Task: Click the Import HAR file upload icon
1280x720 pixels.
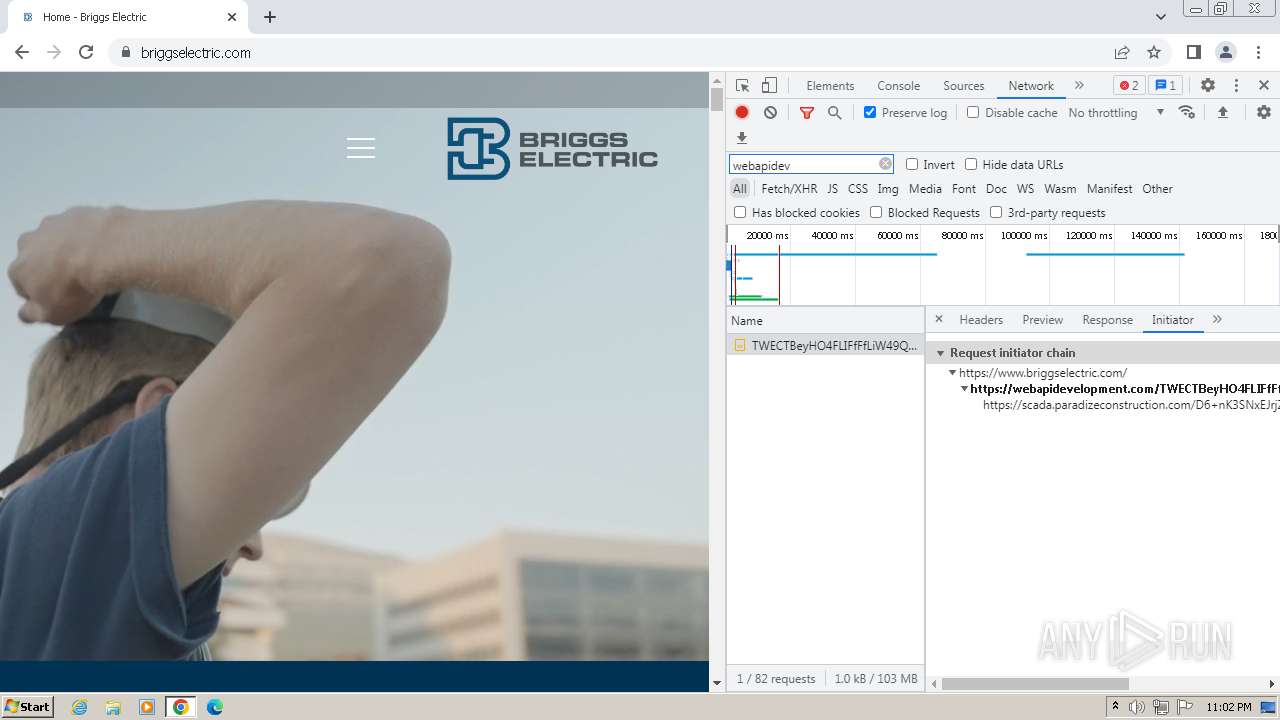Action: 1222,112
